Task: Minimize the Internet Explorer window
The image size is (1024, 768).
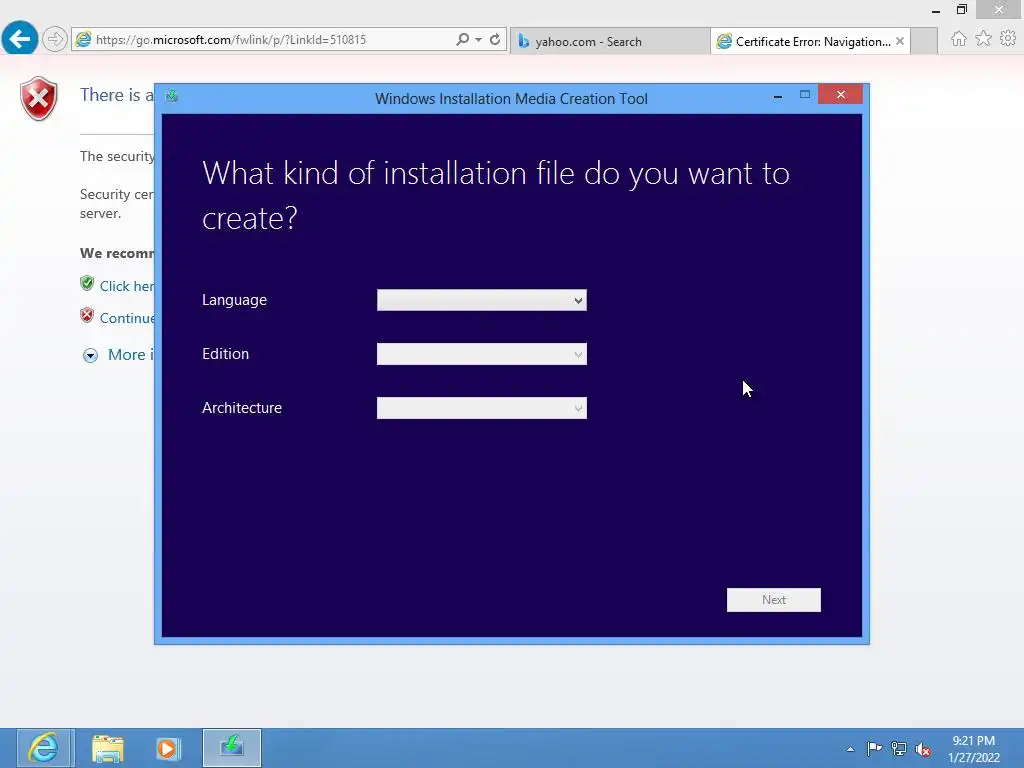Action: pos(936,10)
